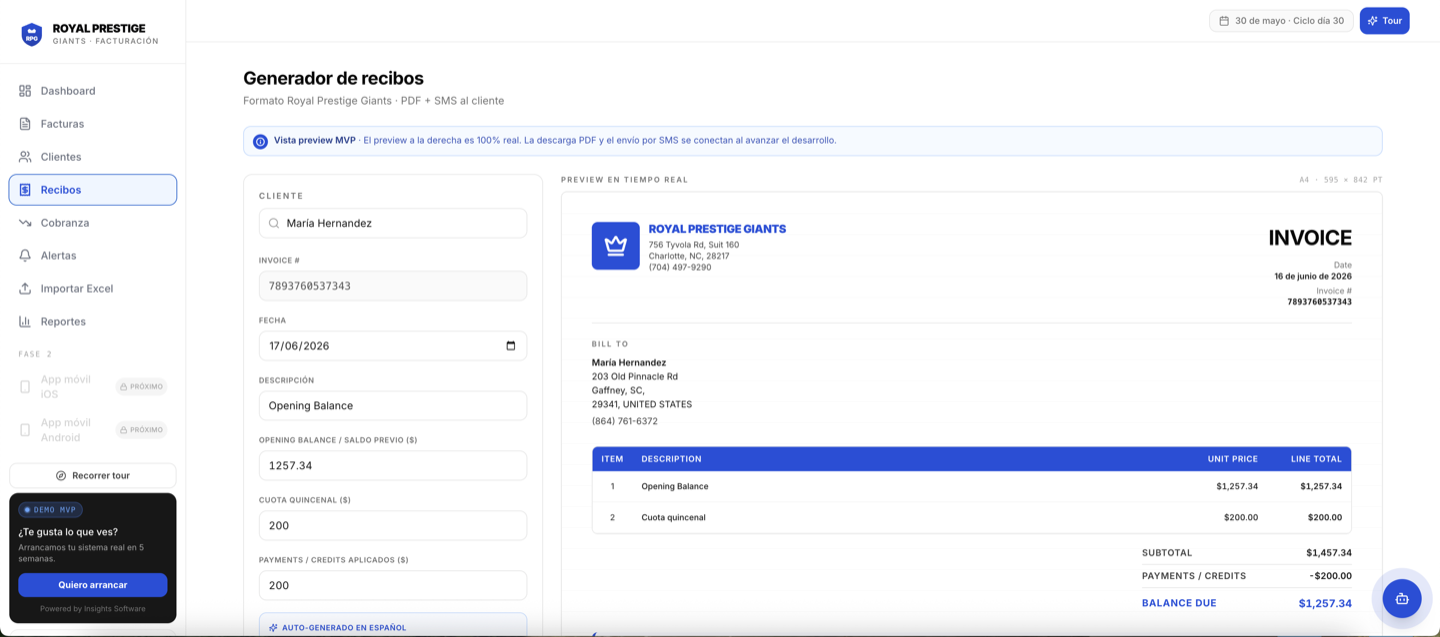Image resolution: width=1440 pixels, height=637 pixels.
Task: Click the Opening Balance amount field
Action: pyautogui.click(x=393, y=466)
